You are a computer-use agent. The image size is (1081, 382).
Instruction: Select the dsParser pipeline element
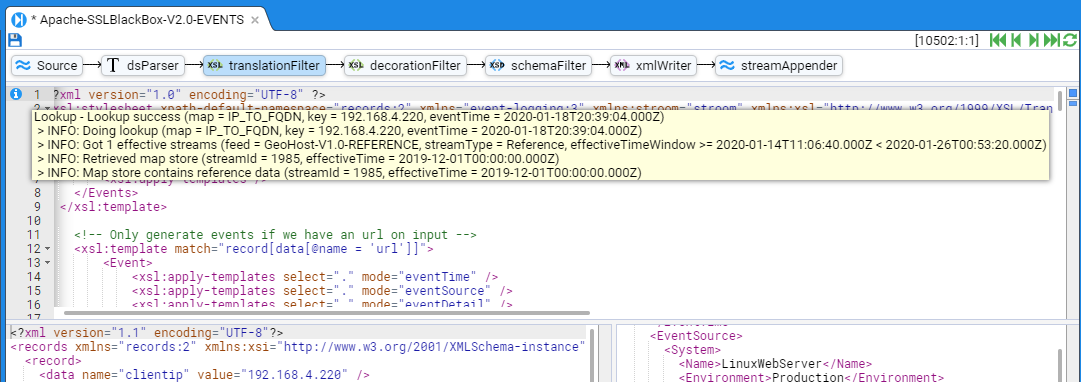143,66
